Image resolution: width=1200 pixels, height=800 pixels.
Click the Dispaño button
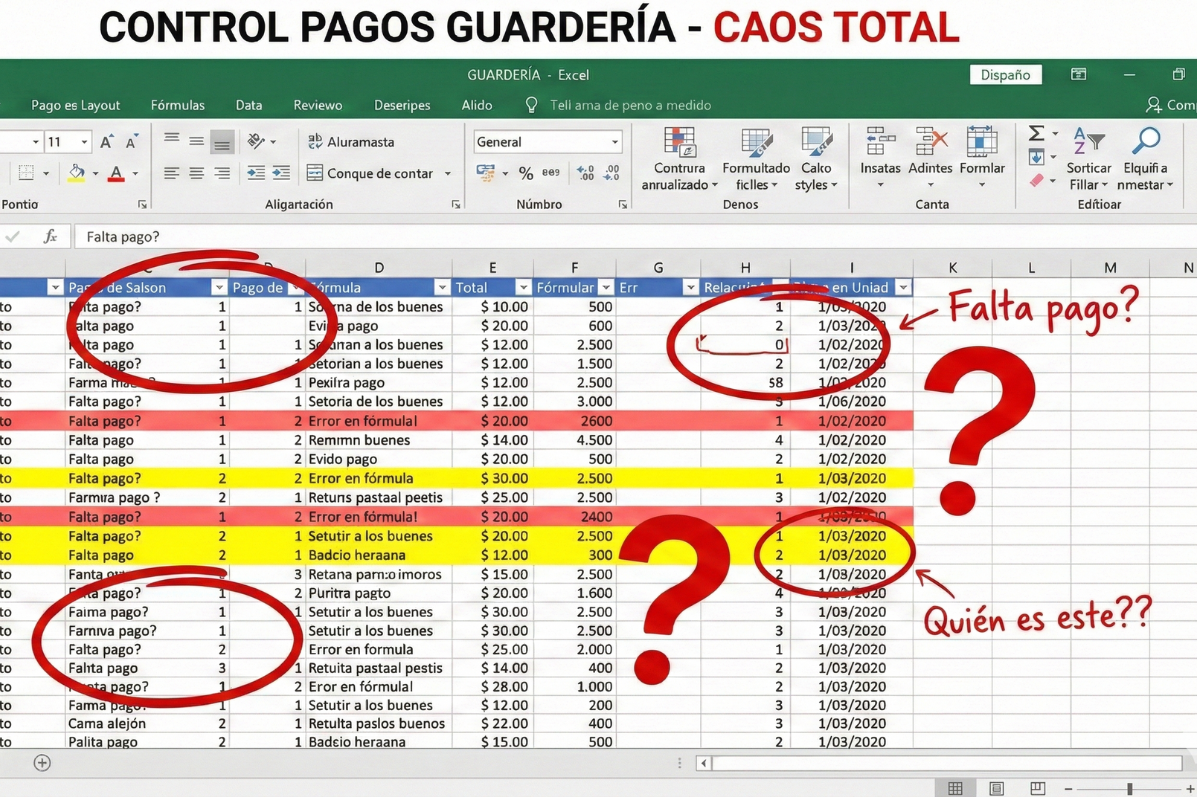point(1005,74)
